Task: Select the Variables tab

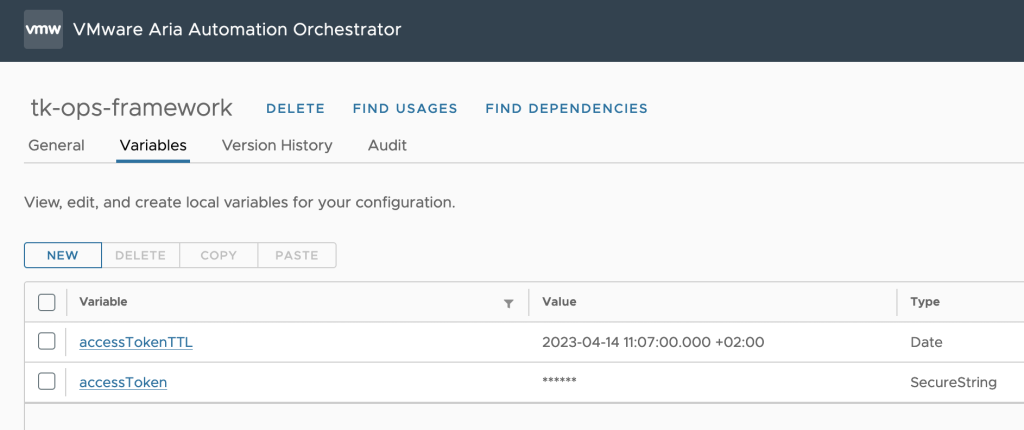Action: pos(153,145)
